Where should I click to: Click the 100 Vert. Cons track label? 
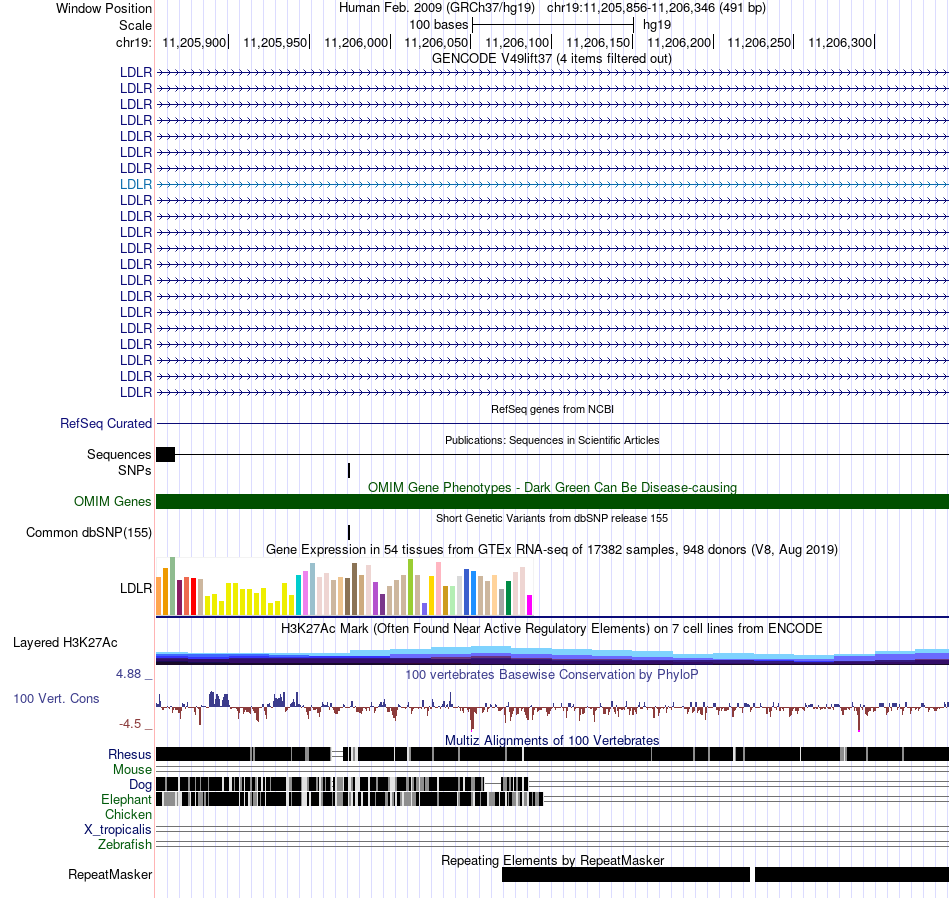[x=56, y=699]
